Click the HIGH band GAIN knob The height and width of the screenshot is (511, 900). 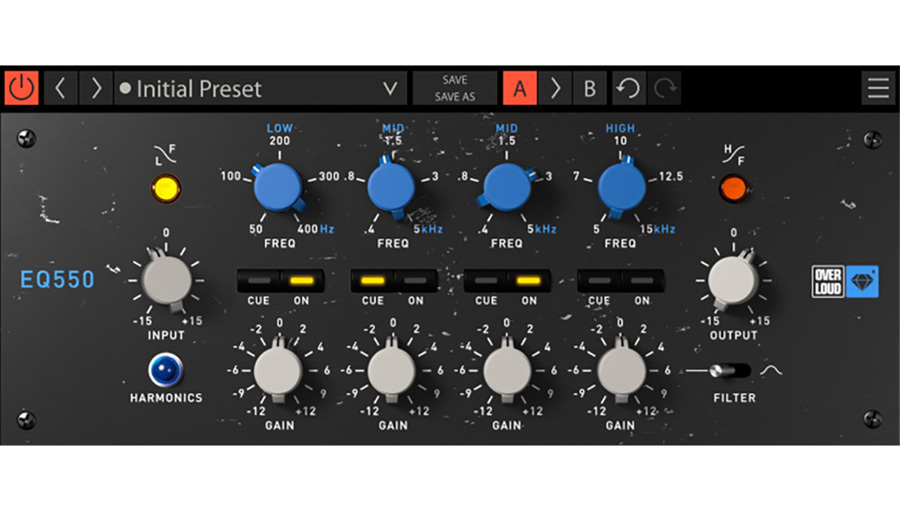click(x=621, y=371)
